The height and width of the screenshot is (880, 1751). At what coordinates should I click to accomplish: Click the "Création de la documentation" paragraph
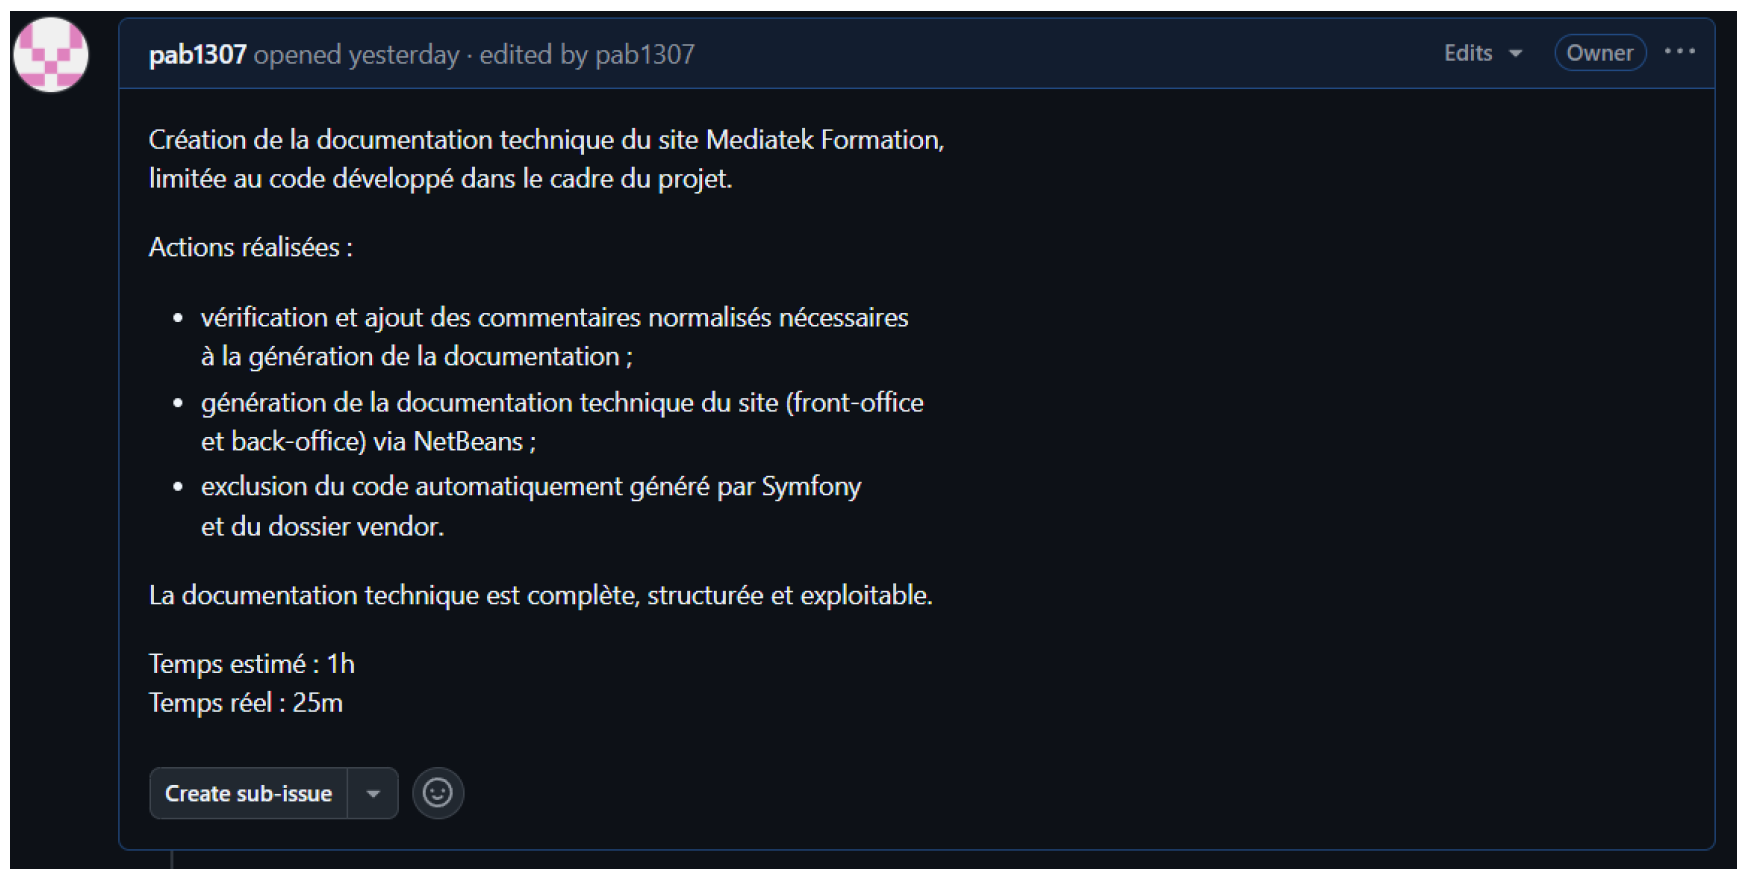coord(545,159)
